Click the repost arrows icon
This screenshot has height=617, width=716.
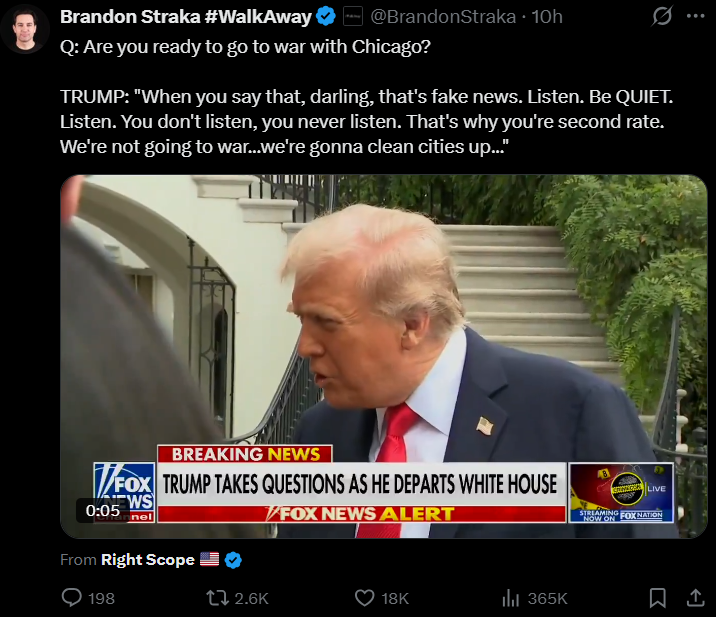click(217, 598)
